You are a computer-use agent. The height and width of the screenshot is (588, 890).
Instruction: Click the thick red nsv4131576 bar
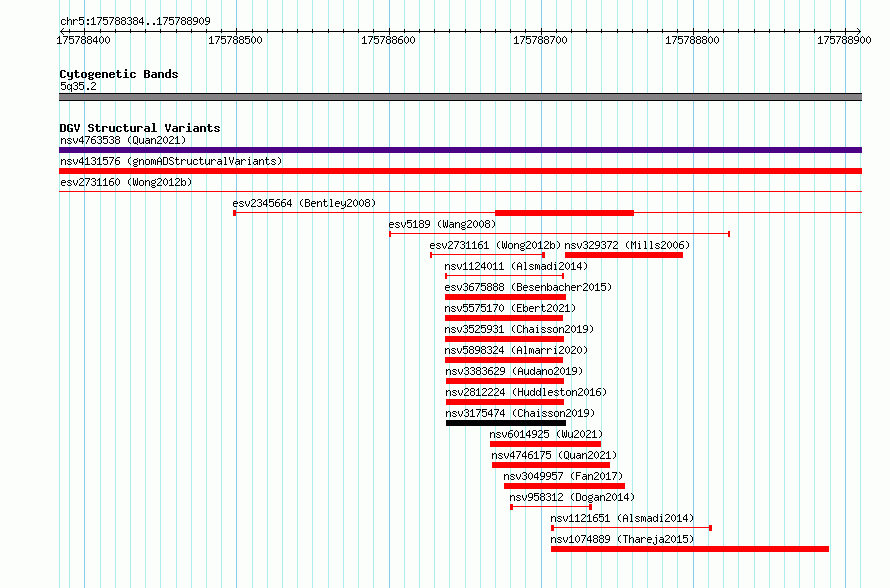[460, 171]
